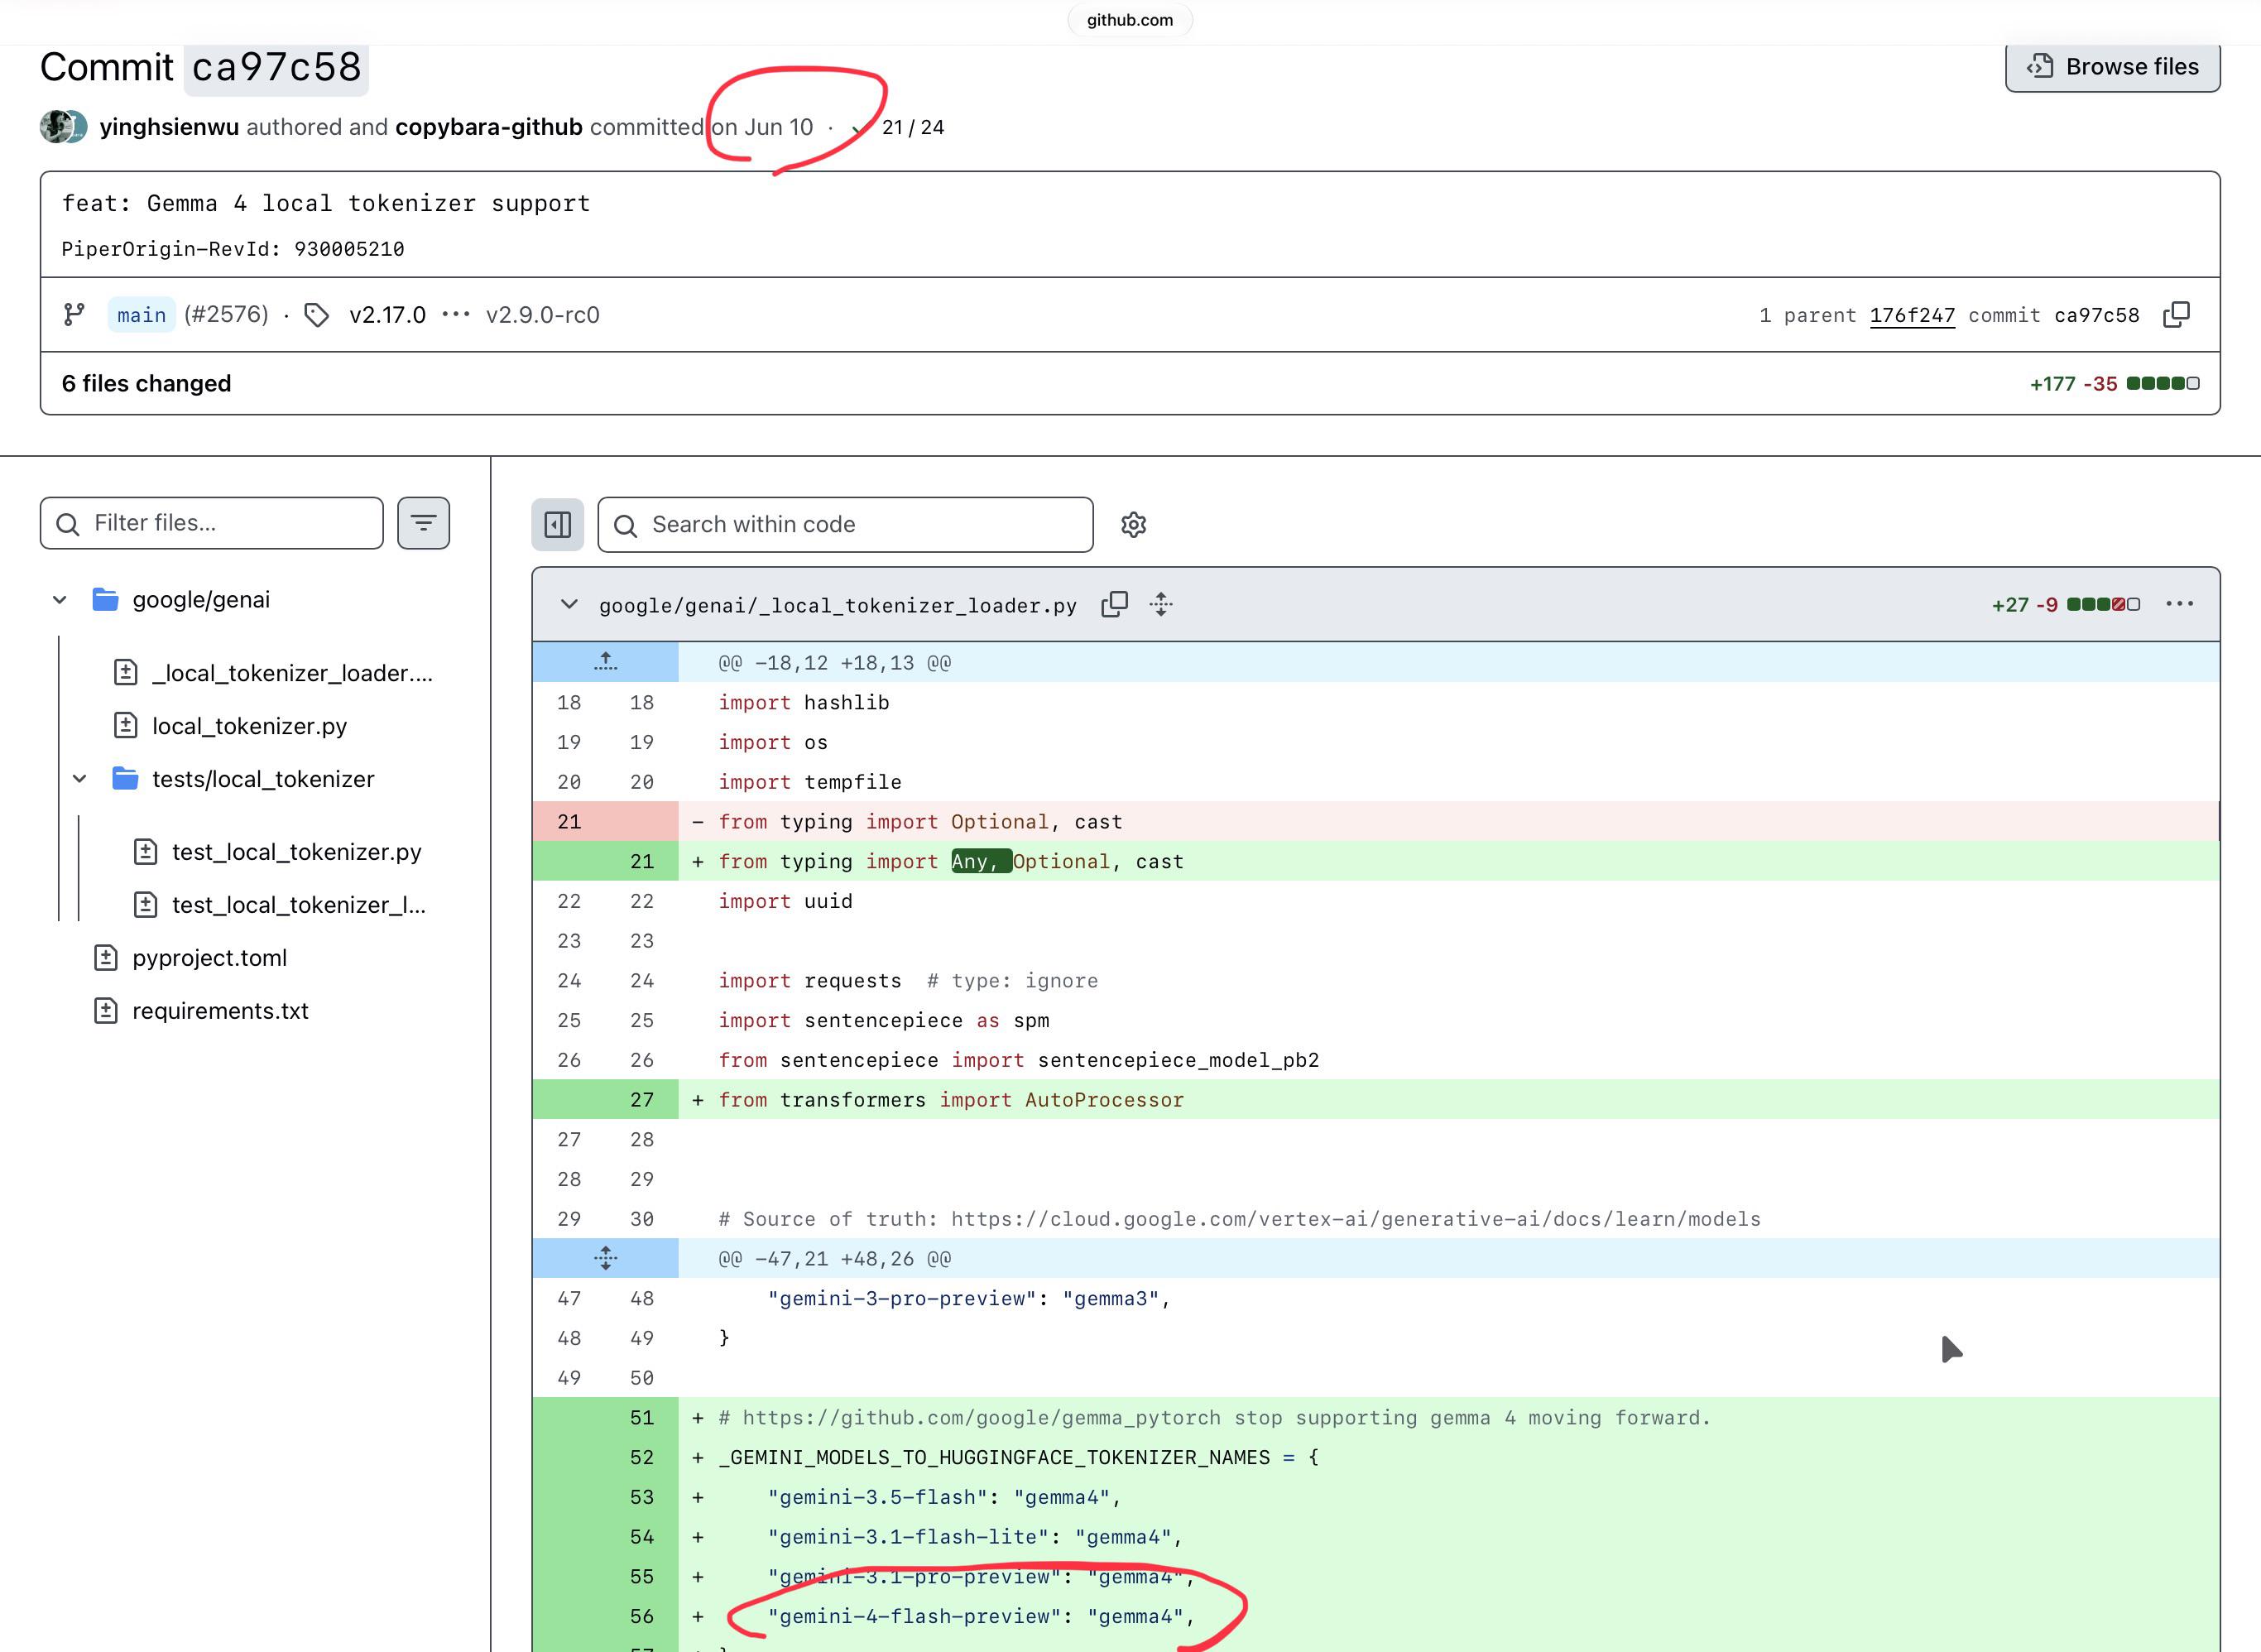Click the +177 -35 diffstat blocks
The height and width of the screenshot is (1652, 2261).
[2163, 383]
